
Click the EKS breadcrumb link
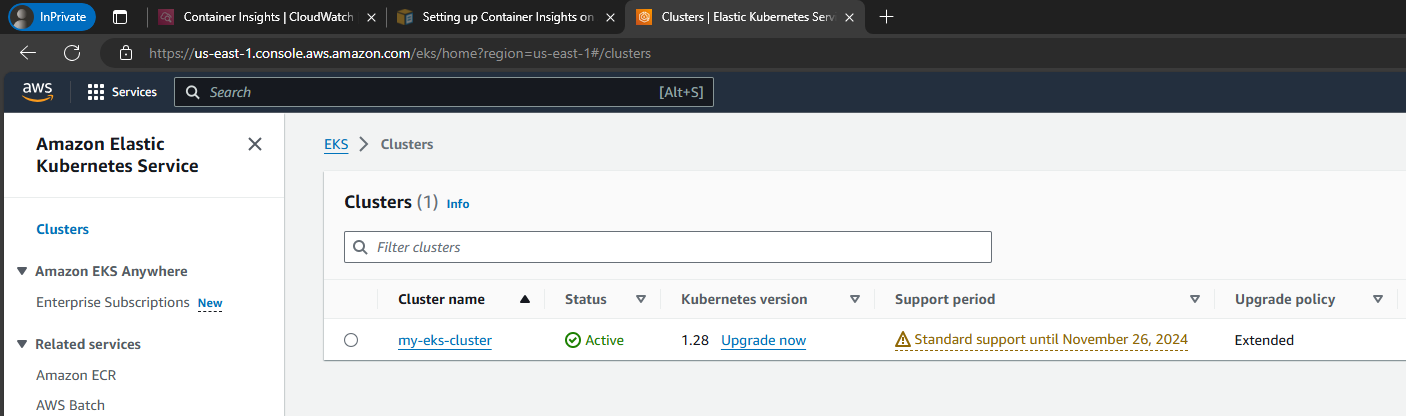pyautogui.click(x=336, y=144)
